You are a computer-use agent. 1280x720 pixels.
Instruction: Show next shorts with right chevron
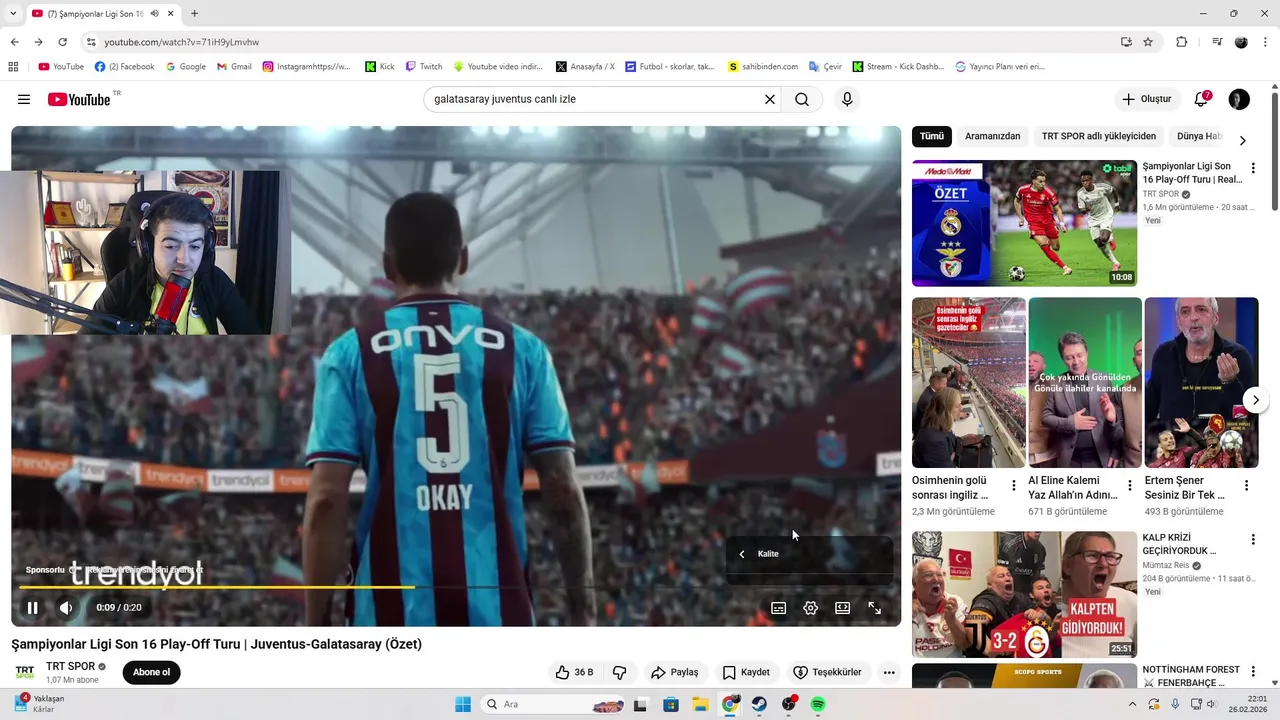point(1255,400)
